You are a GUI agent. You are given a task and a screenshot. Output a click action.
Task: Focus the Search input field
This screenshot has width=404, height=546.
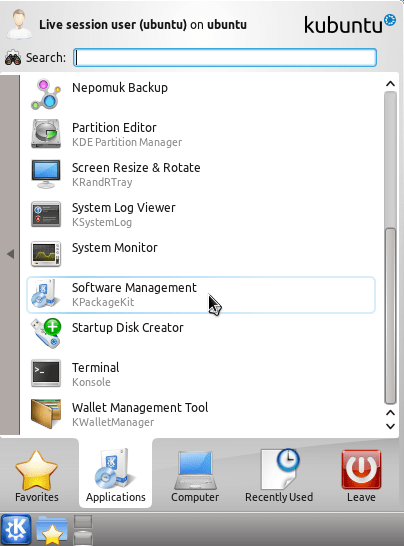pyautogui.click(x=225, y=57)
